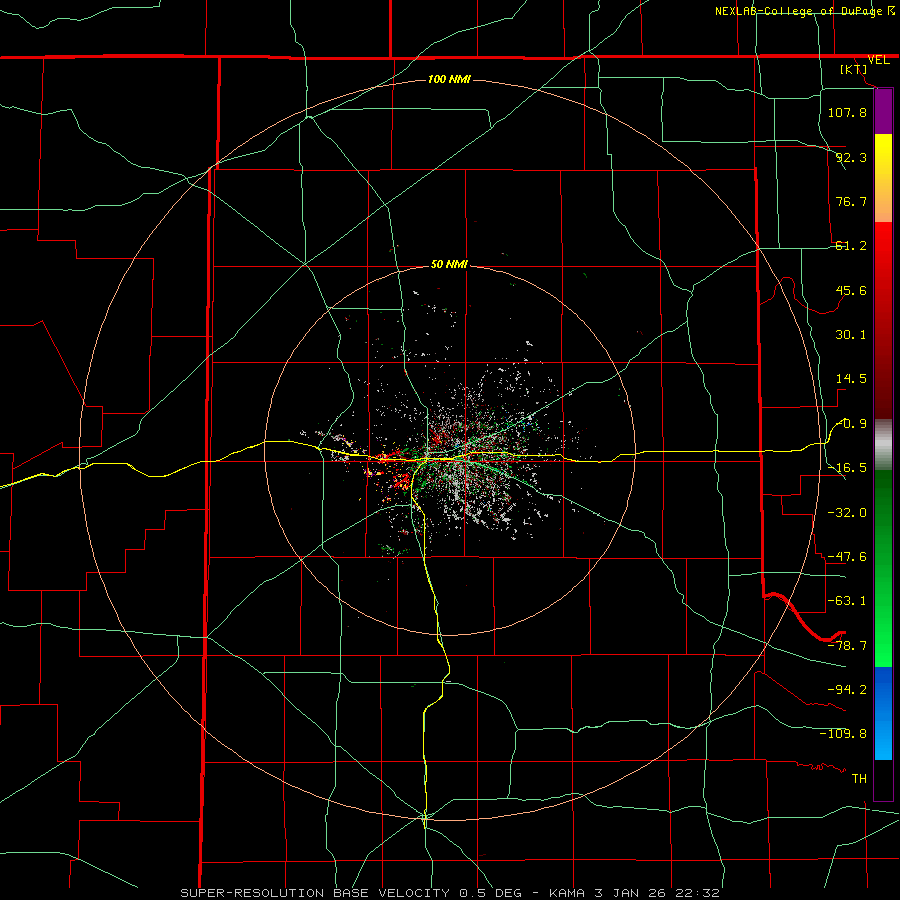Click the VEL legend title

tap(878, 60)
